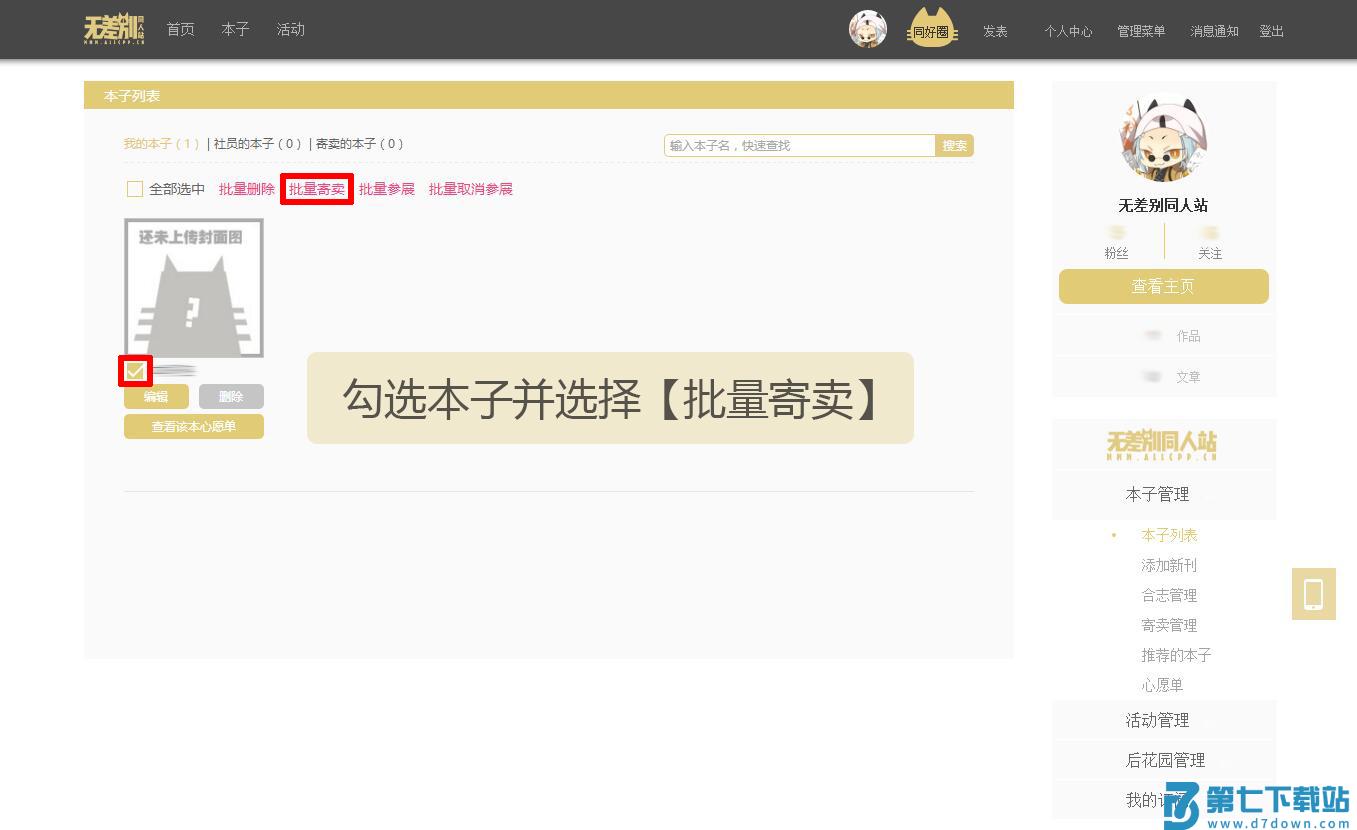The height and width of the screenshot is (830, 1357).
Task: Toggle the 全部选中 checkbox
Action: (x=135, y=189)
